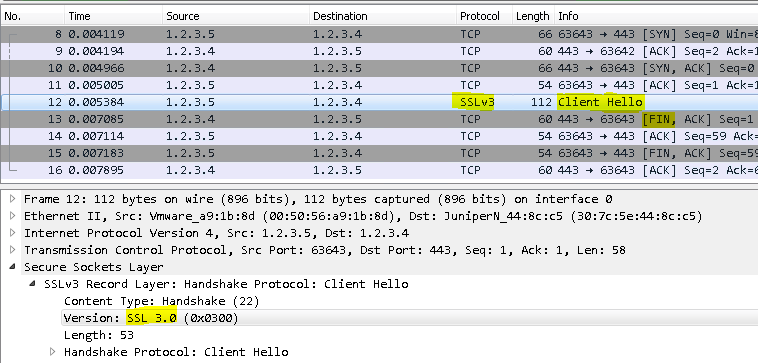Select packet 14 row at time 0.007114

[379, 136]
